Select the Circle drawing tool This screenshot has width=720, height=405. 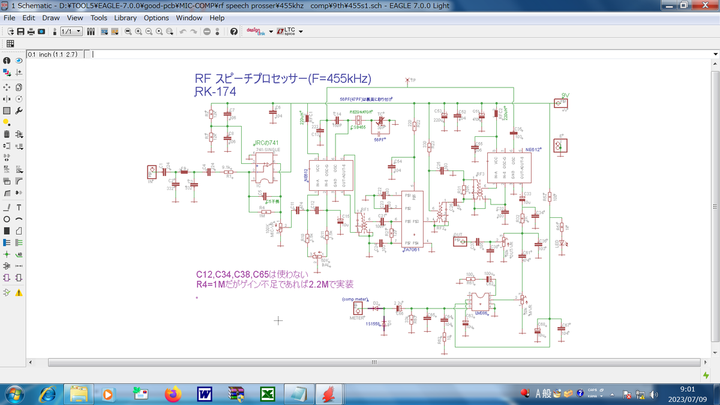pyautogui.click(x=7, y=219)
